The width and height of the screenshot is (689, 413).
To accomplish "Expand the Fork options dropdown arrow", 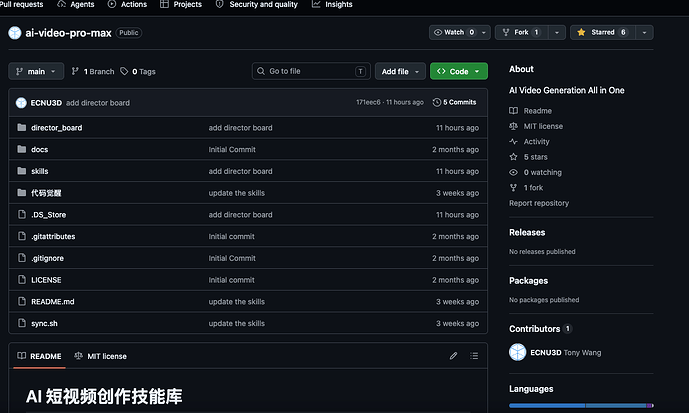I will tap(557, 33).
